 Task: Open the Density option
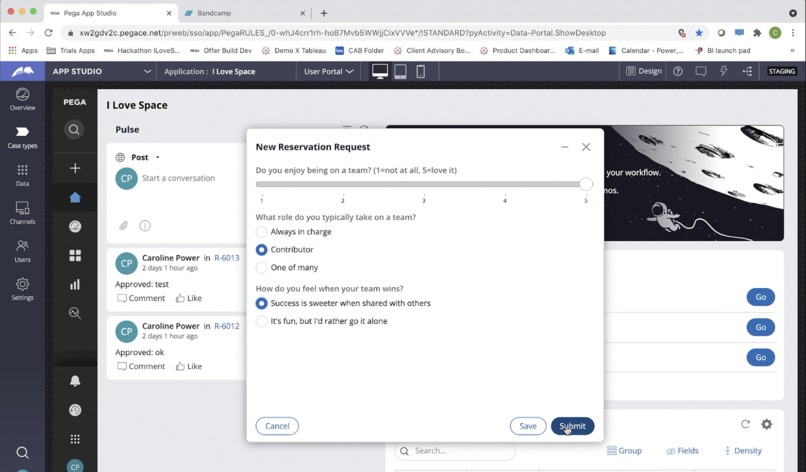743,450
